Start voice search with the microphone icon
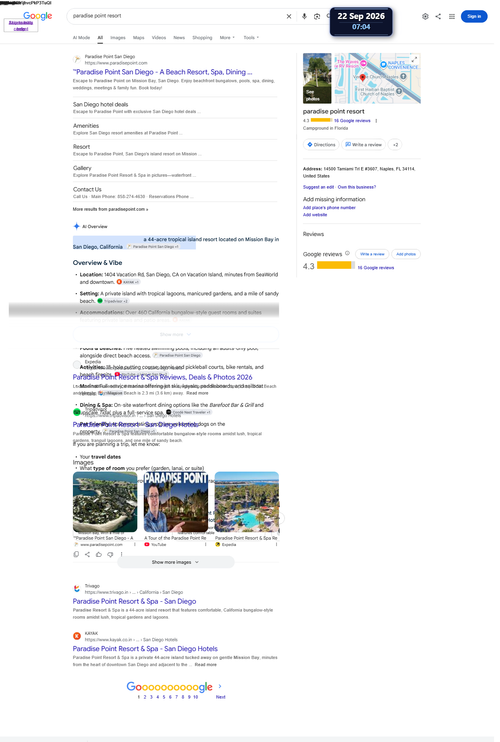Viewport: 500px width, 742px height. [304, 16]
